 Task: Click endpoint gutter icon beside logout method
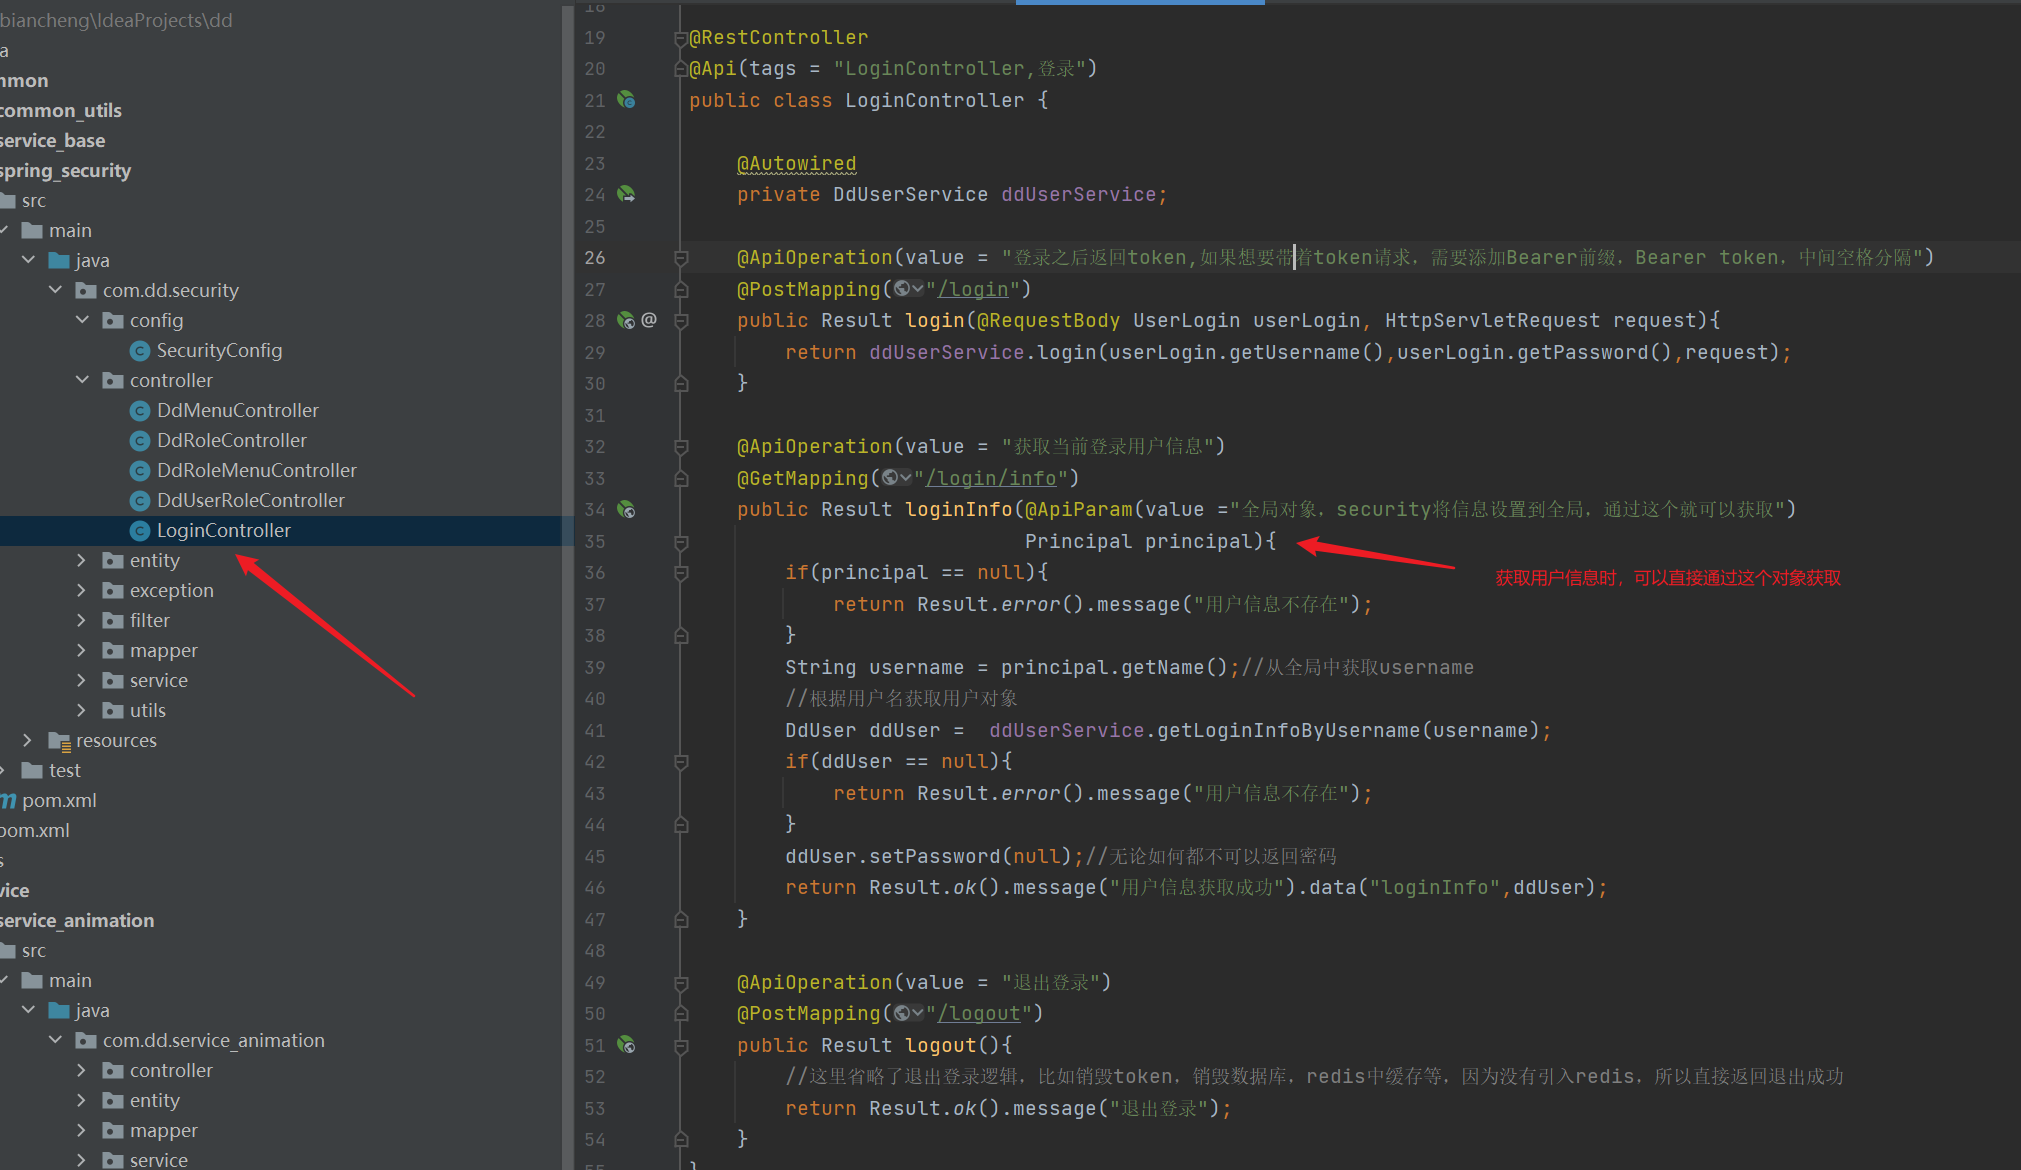pyautogui.click(x=626, y=1045)
